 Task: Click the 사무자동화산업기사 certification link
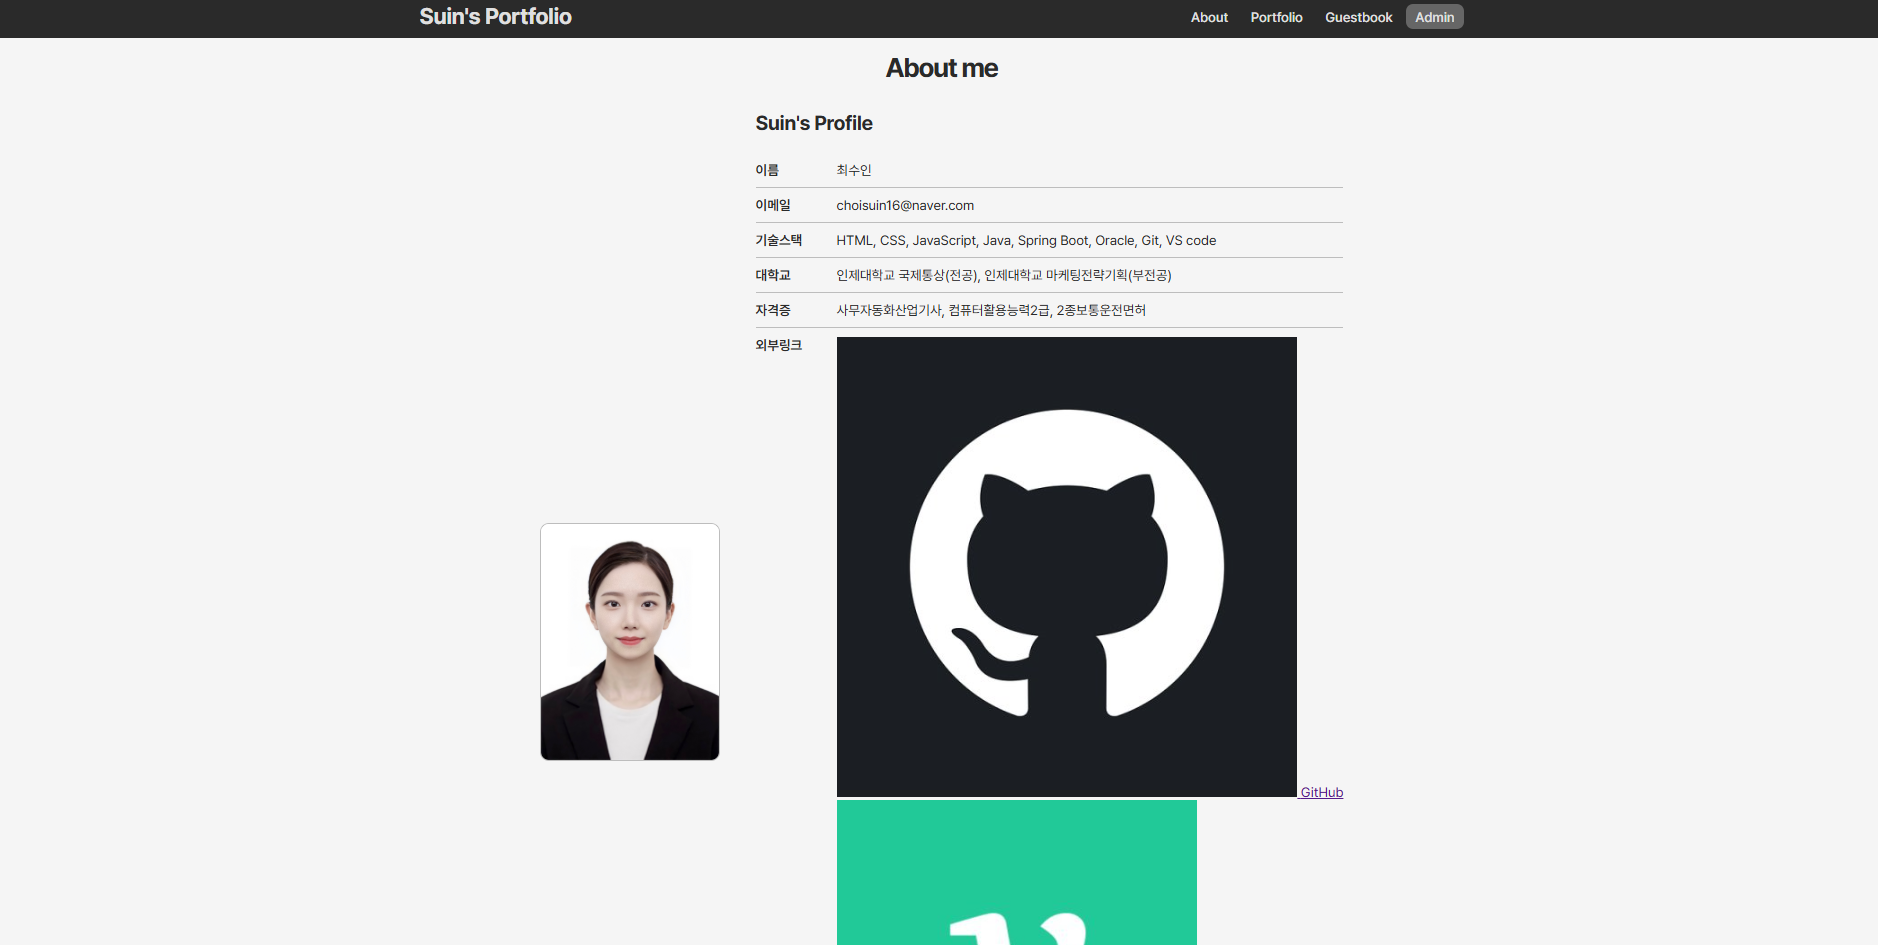(x=886, y=310)
